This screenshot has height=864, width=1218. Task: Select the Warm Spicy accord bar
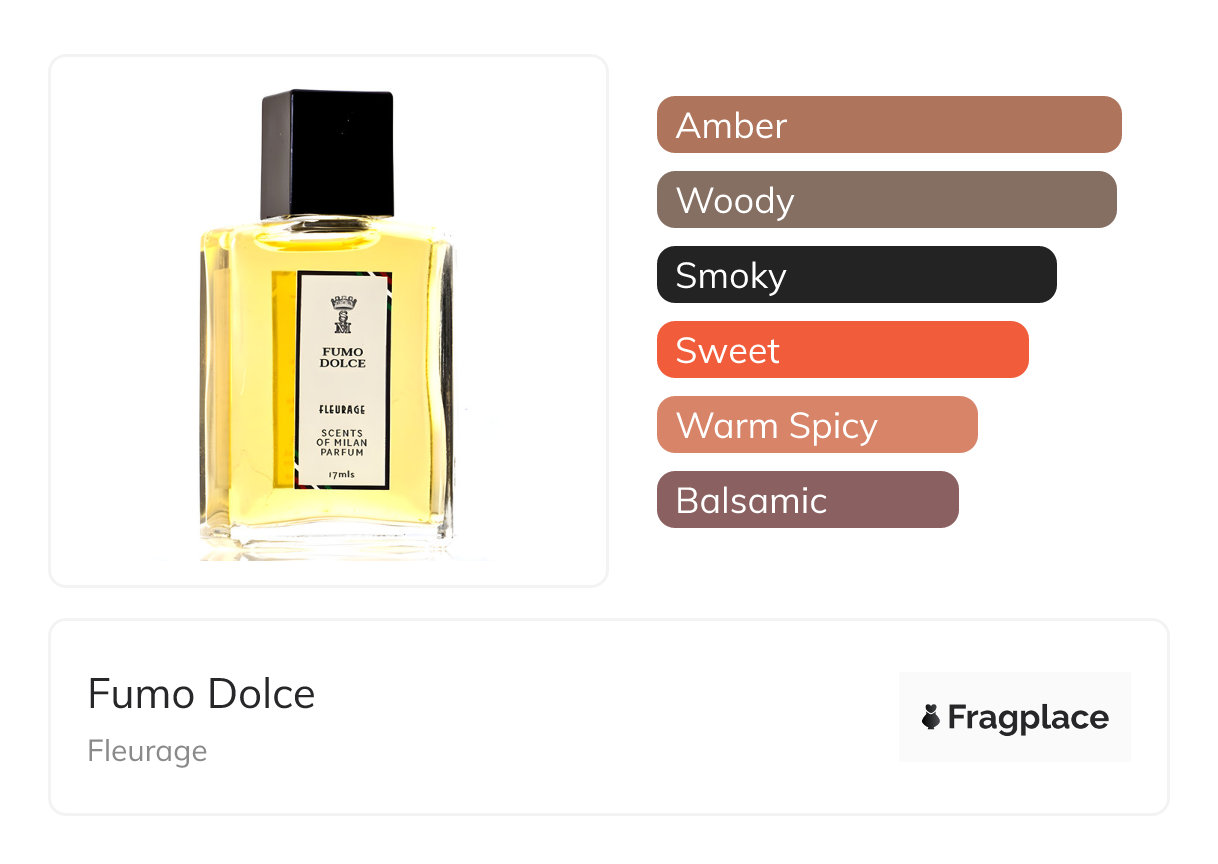[817, 425]
